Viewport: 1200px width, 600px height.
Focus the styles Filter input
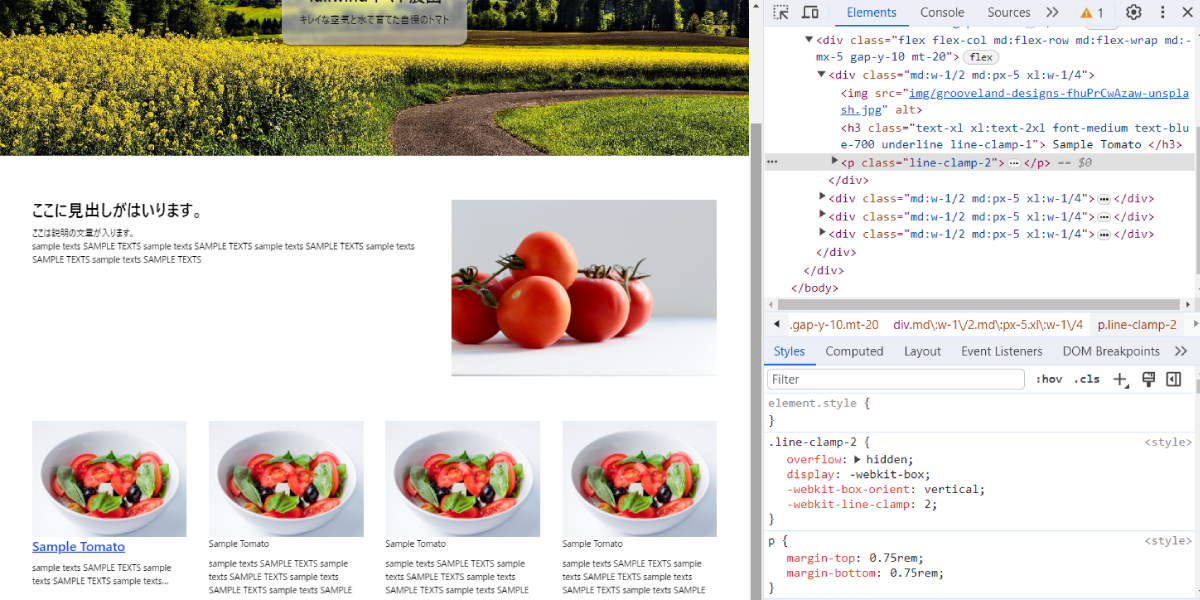896,380
